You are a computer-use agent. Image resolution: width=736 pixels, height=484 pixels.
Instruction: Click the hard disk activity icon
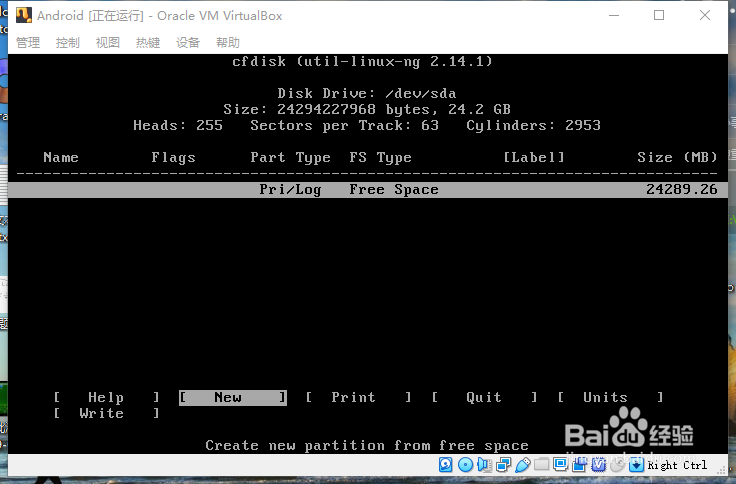(x=445, y=465)
